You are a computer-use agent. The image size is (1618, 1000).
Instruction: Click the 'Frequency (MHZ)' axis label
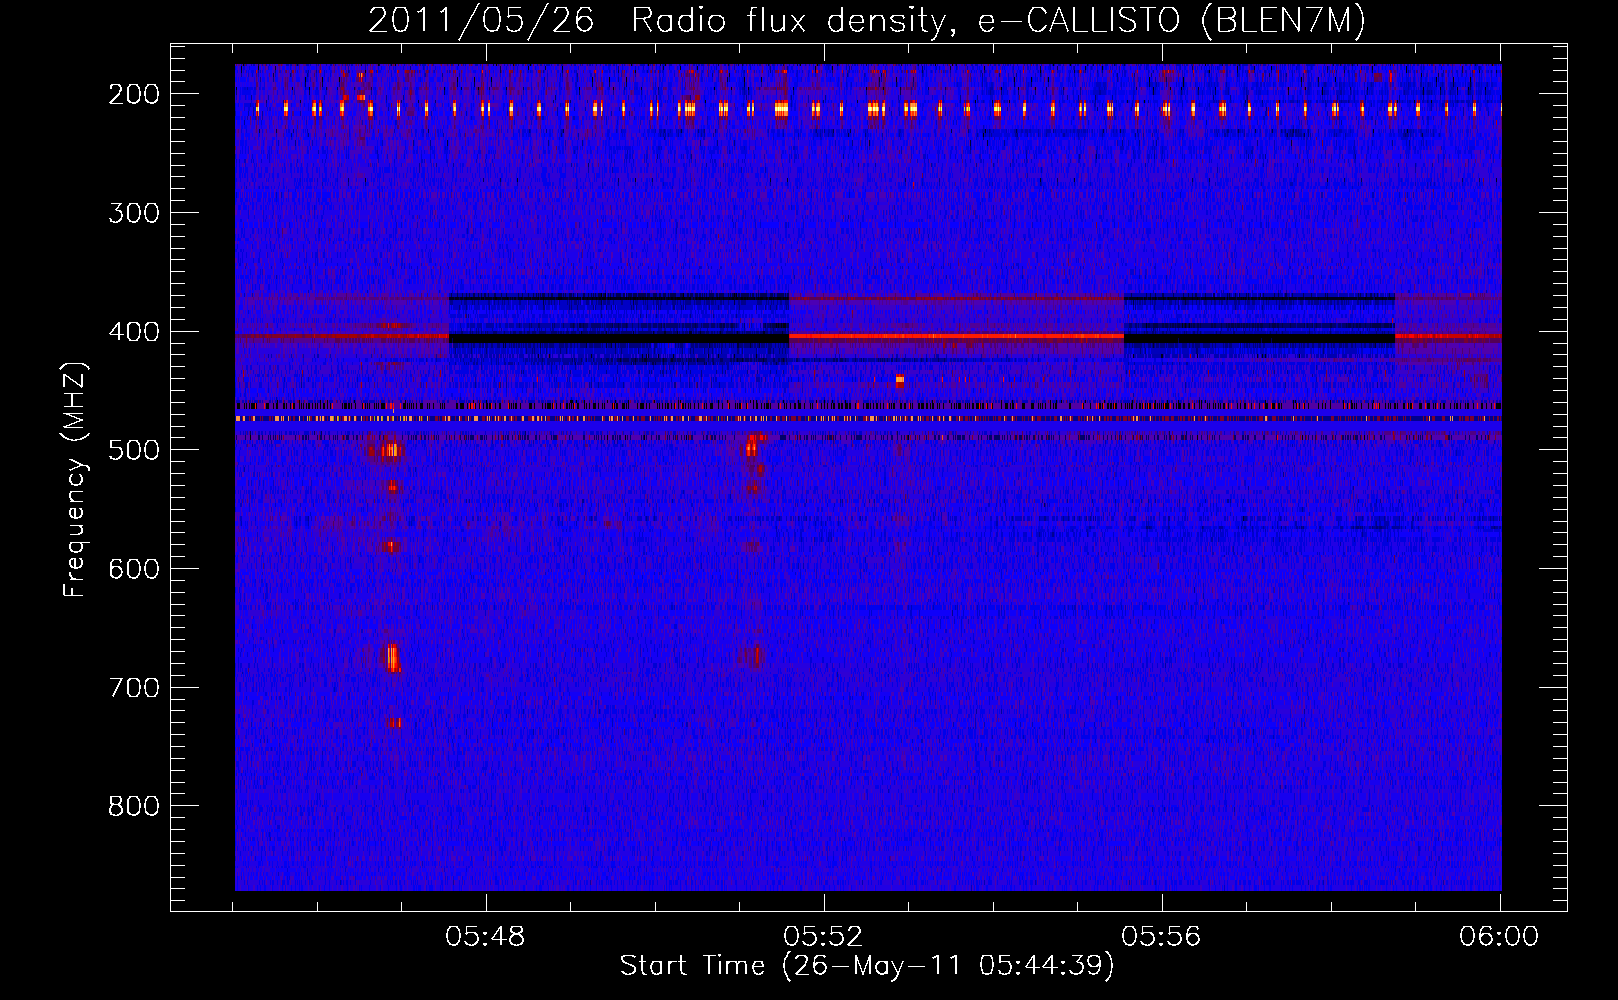click(75, 479)
